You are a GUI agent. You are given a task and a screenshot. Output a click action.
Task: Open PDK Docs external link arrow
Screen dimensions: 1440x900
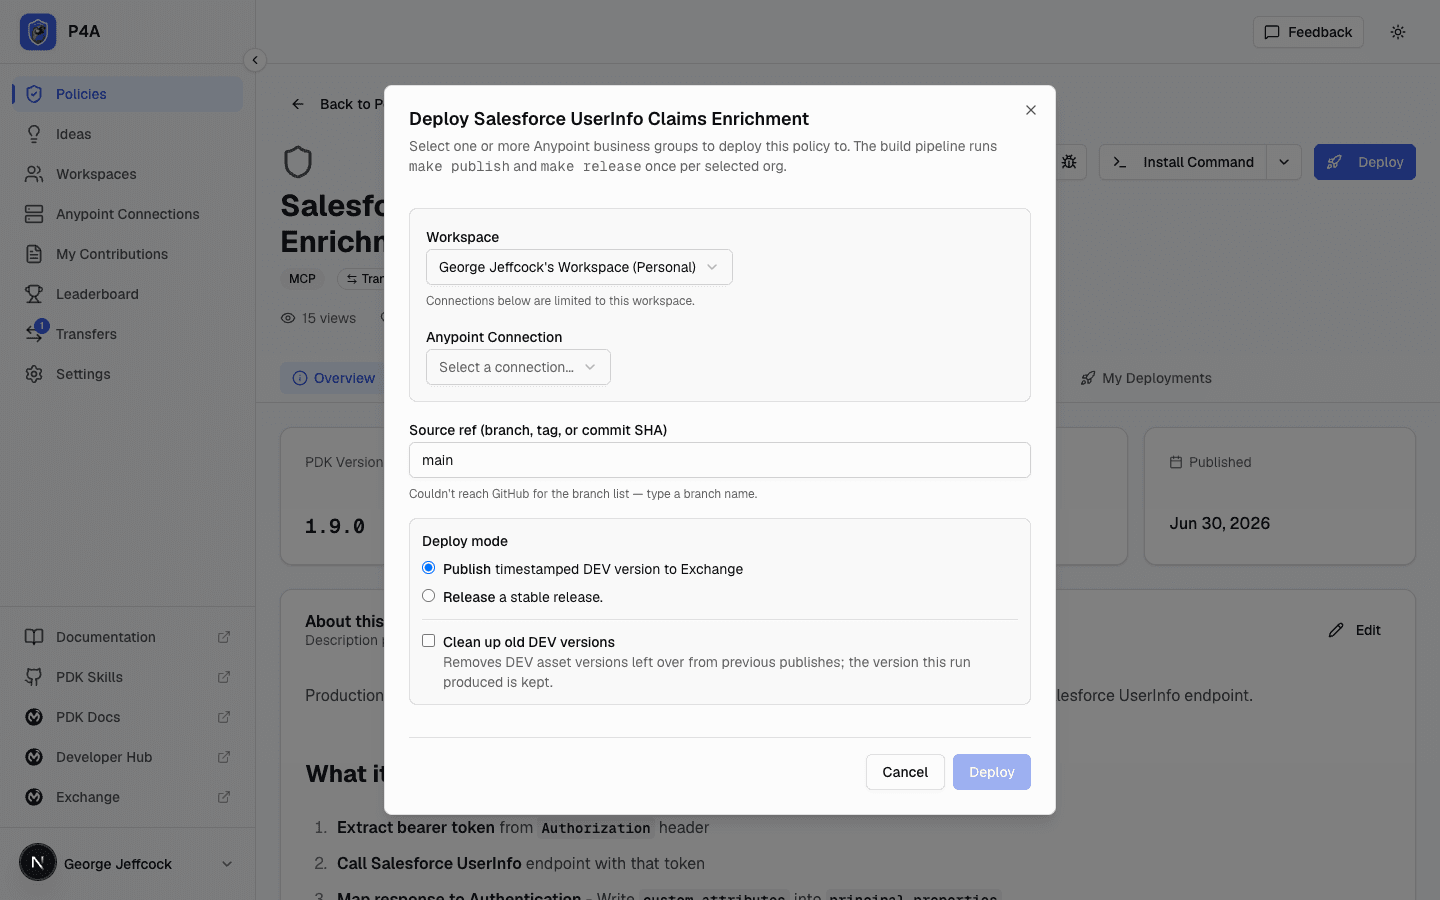coord(224,717)
